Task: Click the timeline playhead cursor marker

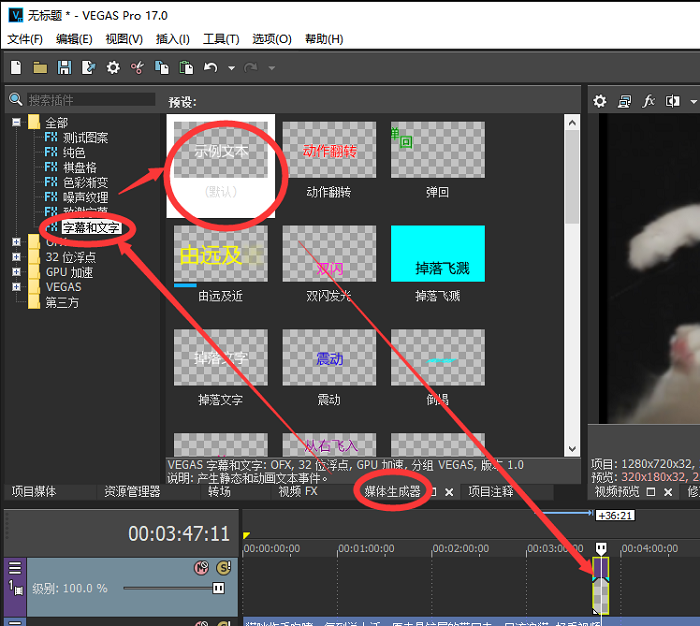Action: point(601,548)
